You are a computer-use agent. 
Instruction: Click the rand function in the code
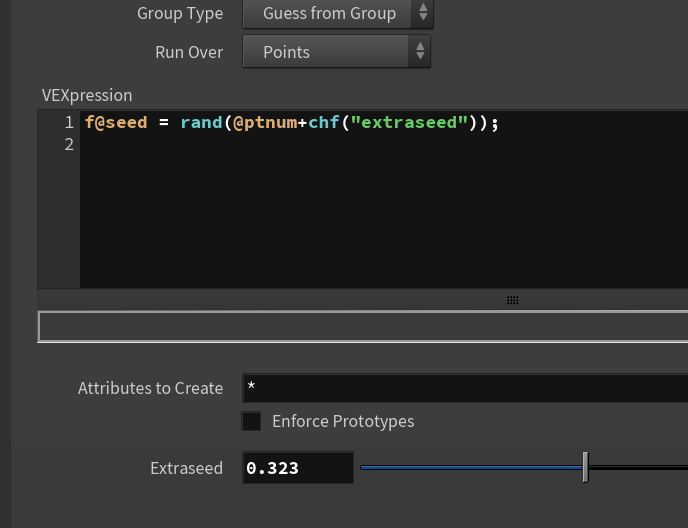201,122
